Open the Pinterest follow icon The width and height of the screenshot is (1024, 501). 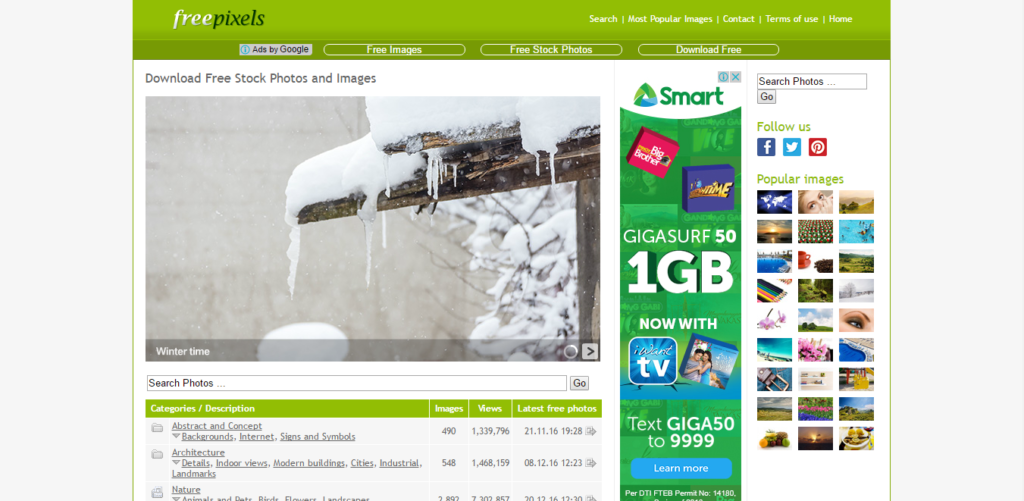[x=818, y=147]
